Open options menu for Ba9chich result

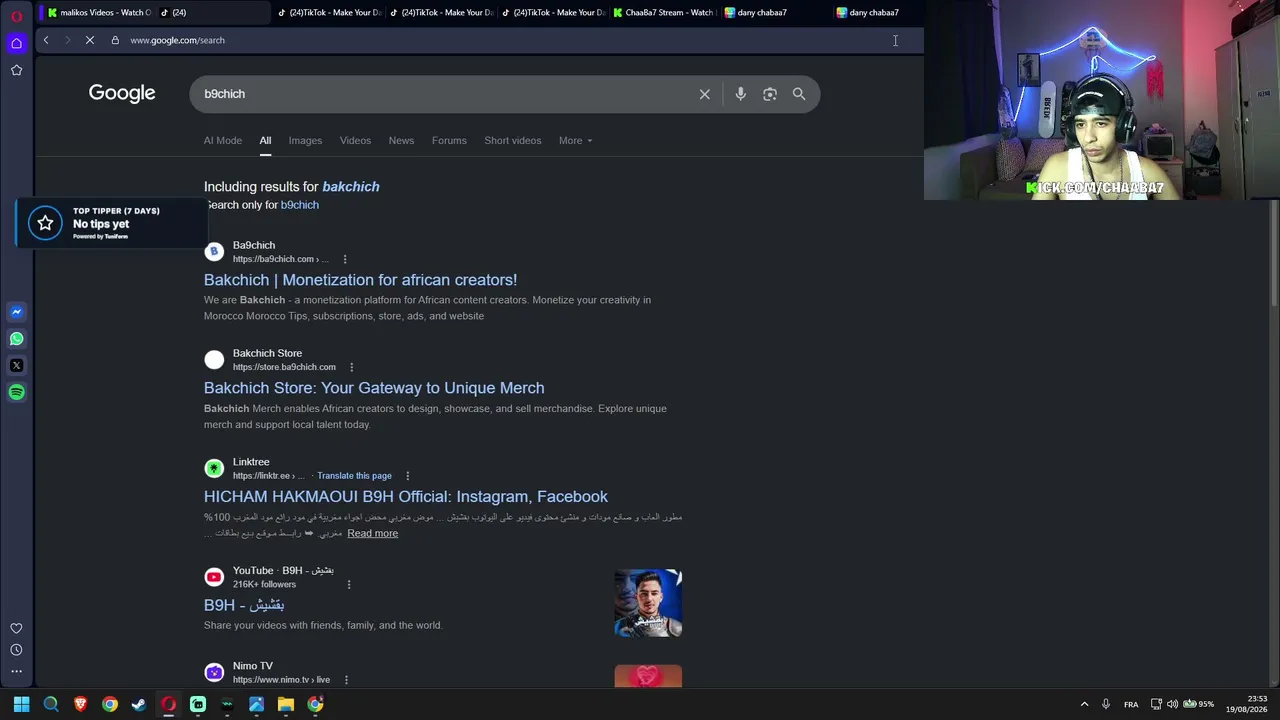(345, 259)
